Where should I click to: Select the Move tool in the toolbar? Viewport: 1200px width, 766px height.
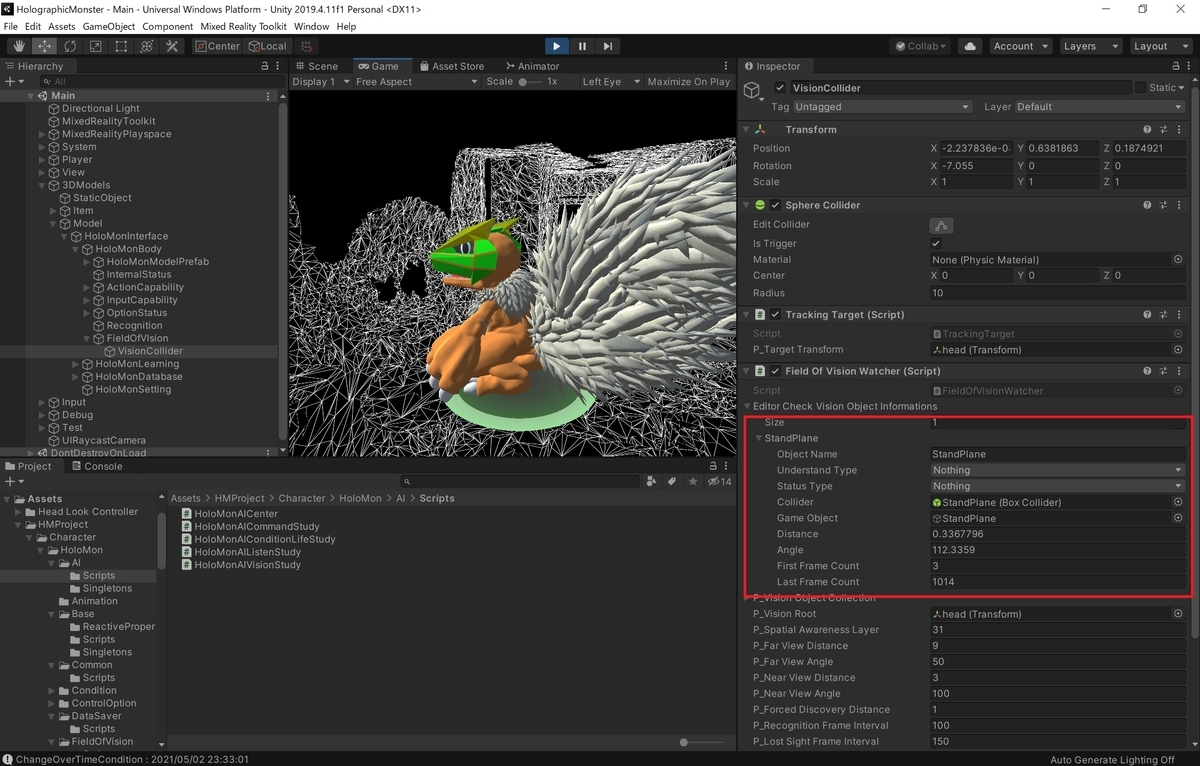click(45, 46)
